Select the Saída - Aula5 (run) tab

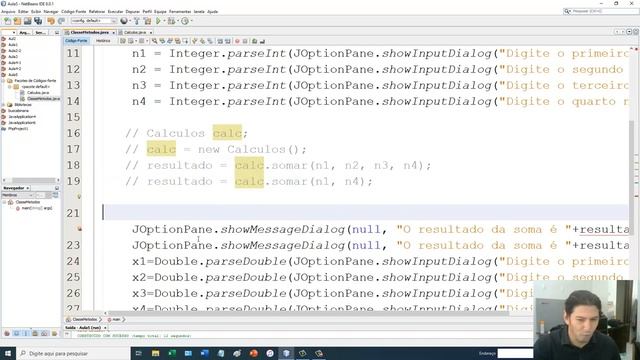(83, 328)
